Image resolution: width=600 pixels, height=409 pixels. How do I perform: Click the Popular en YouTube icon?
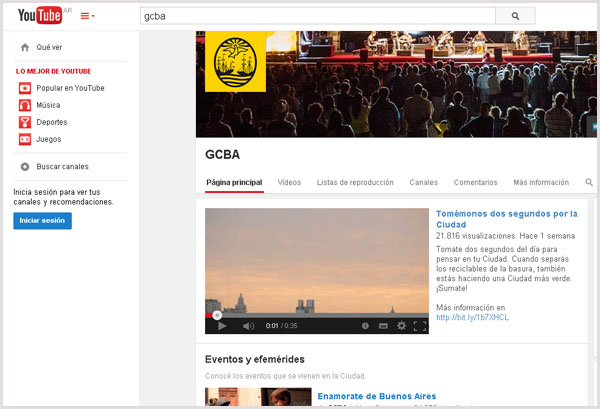(25, 88)
